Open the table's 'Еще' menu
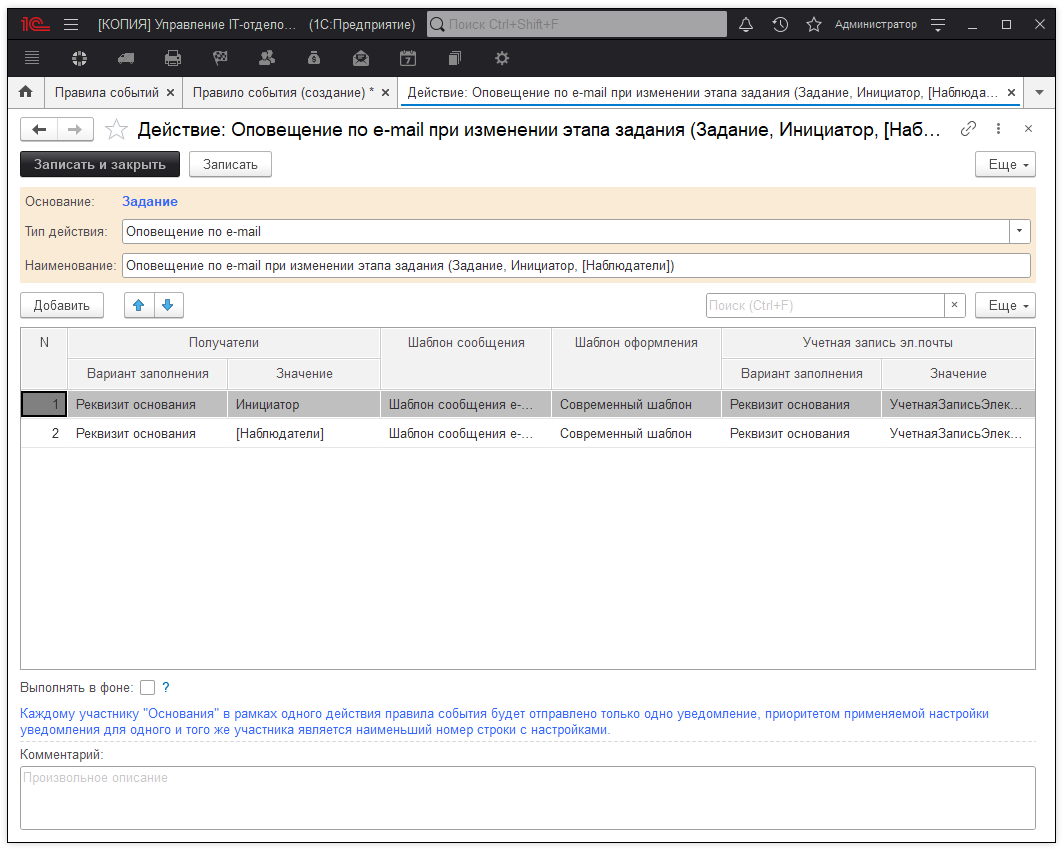The image size is (1063, 850). click(1004, 306)
